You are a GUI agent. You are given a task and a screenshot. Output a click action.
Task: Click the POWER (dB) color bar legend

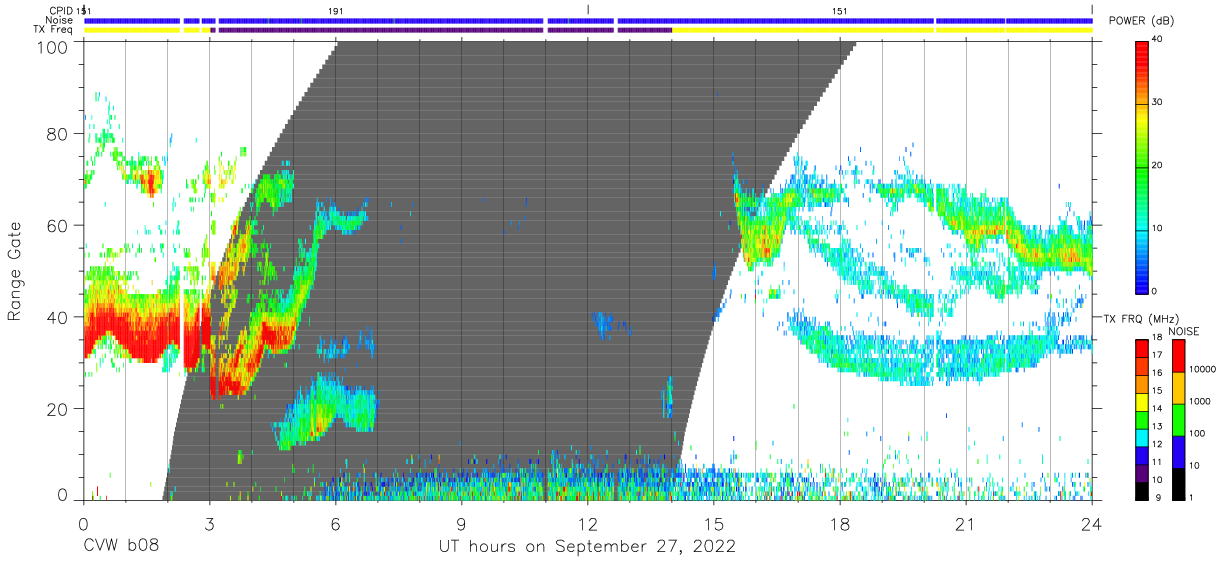(x=1143, y=166)
